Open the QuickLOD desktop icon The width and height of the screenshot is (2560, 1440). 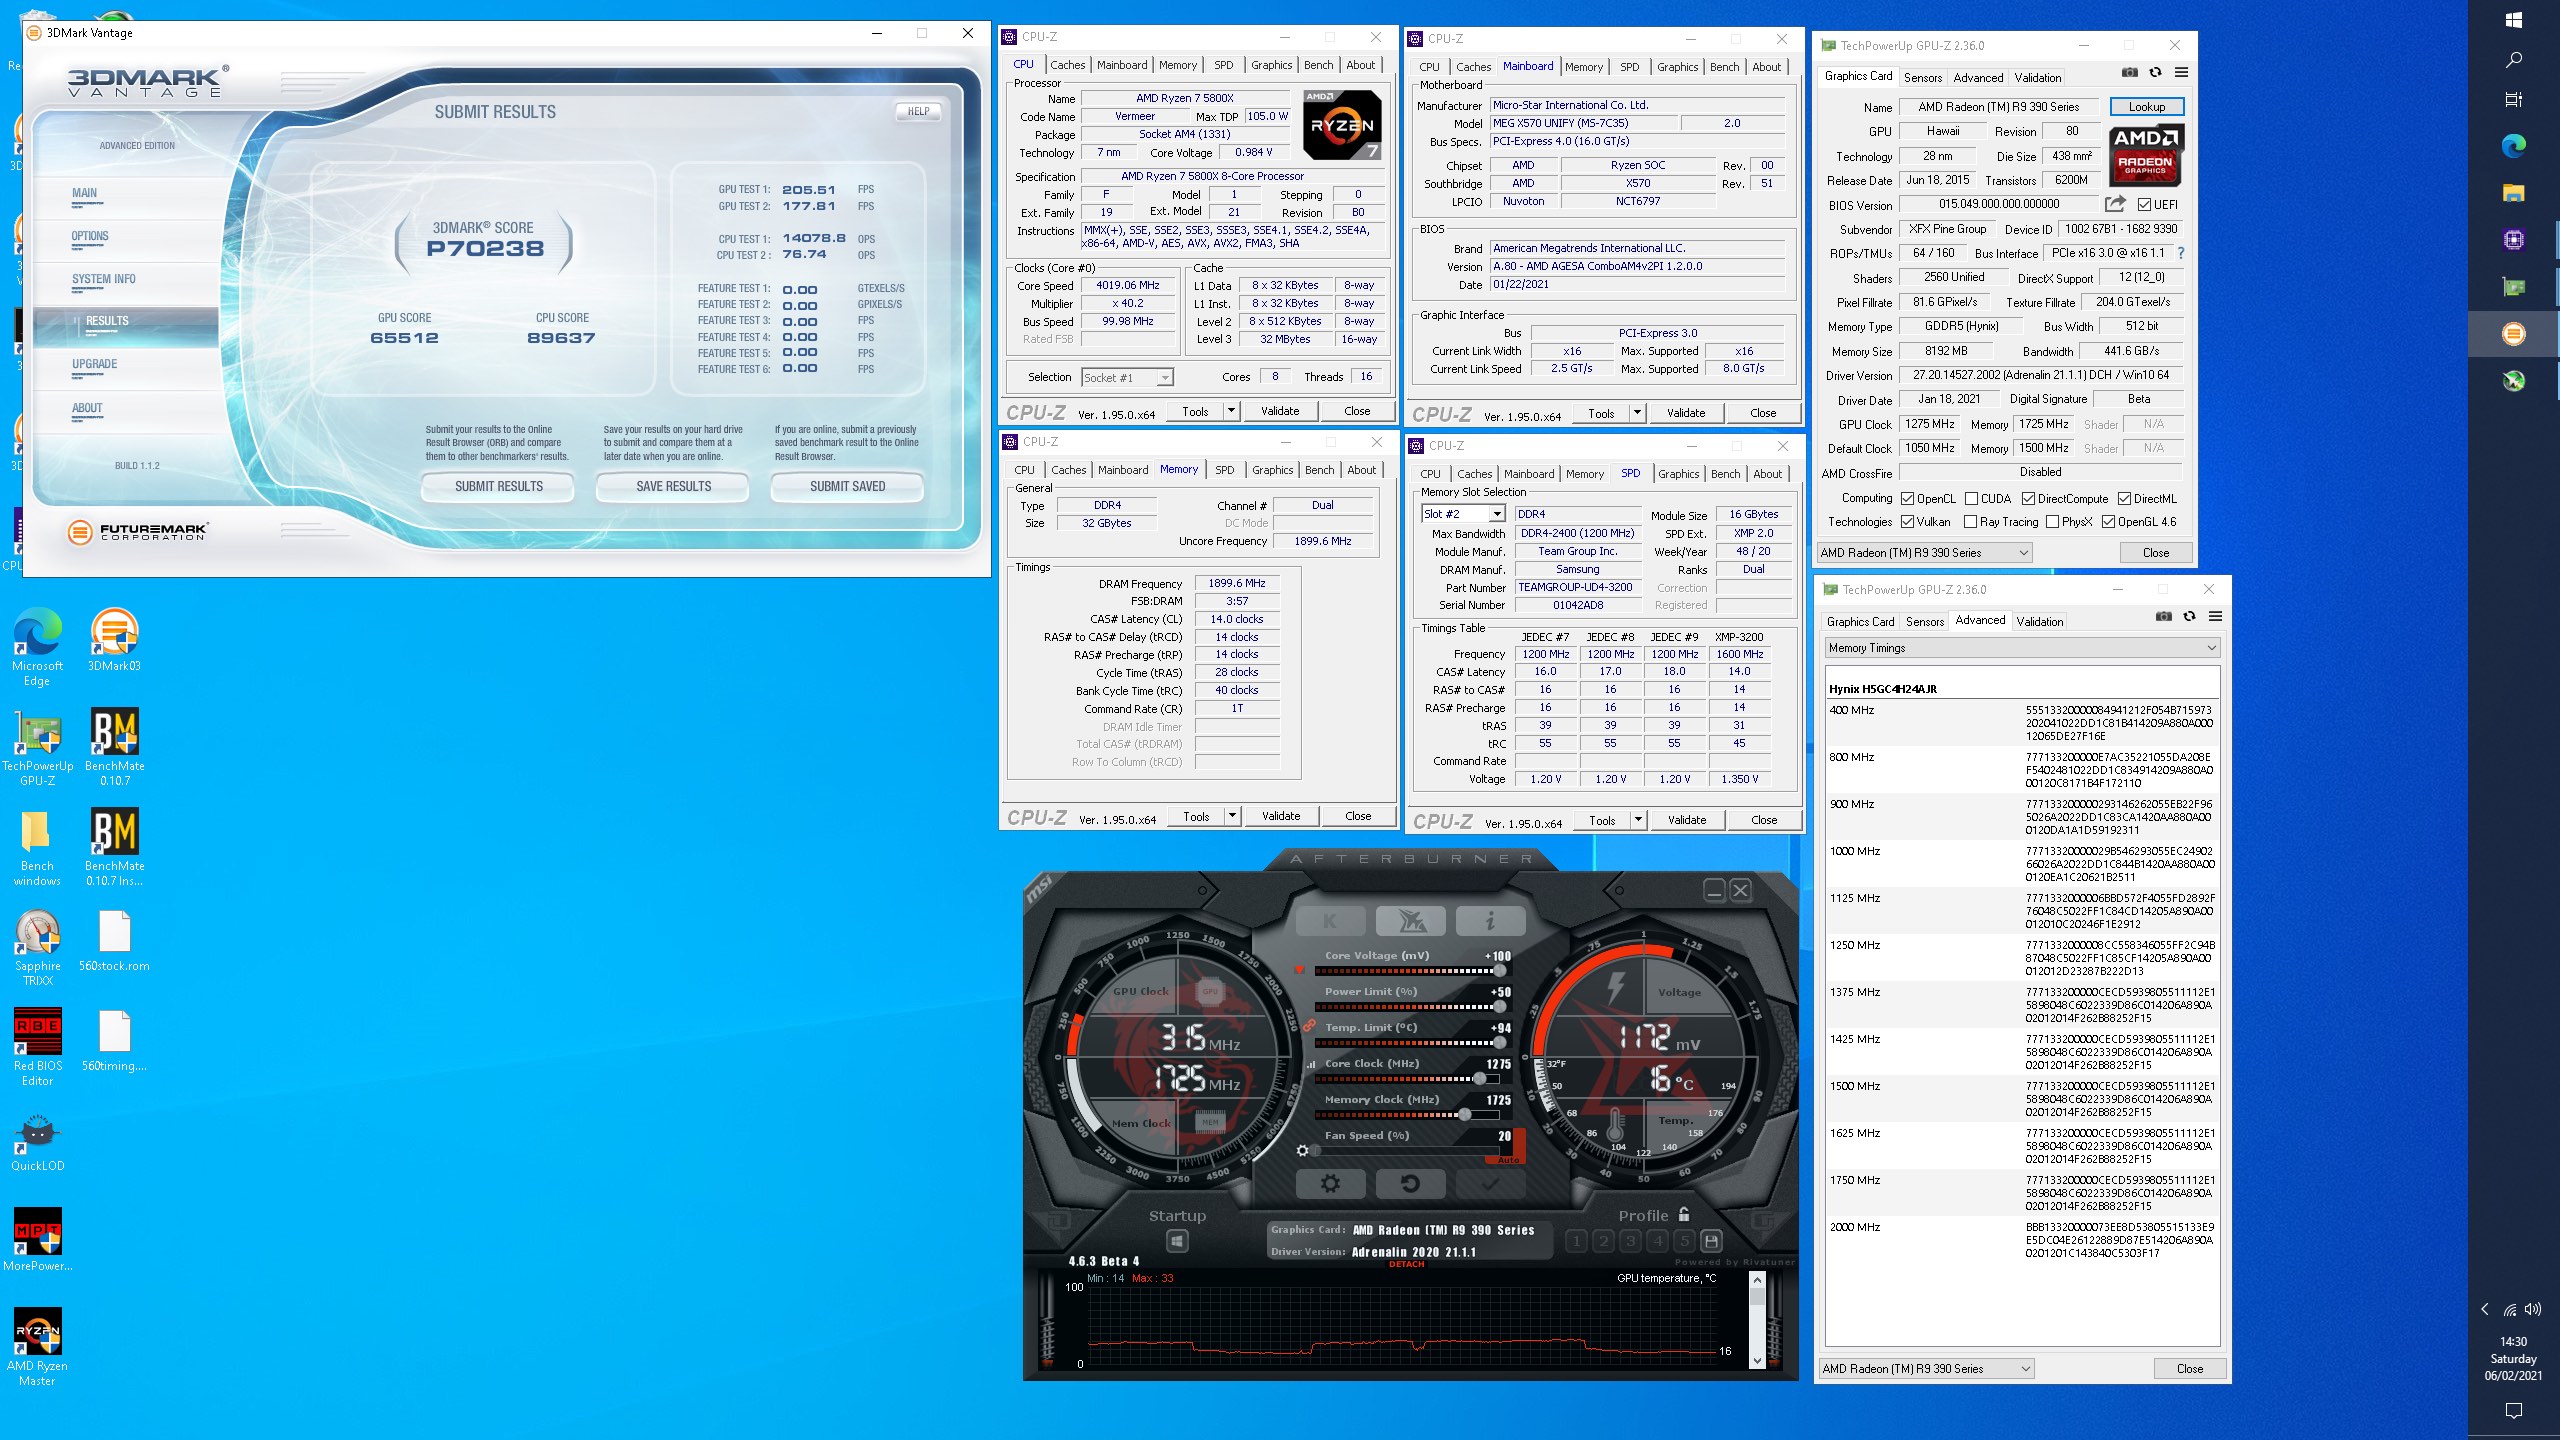(38, 1142)
